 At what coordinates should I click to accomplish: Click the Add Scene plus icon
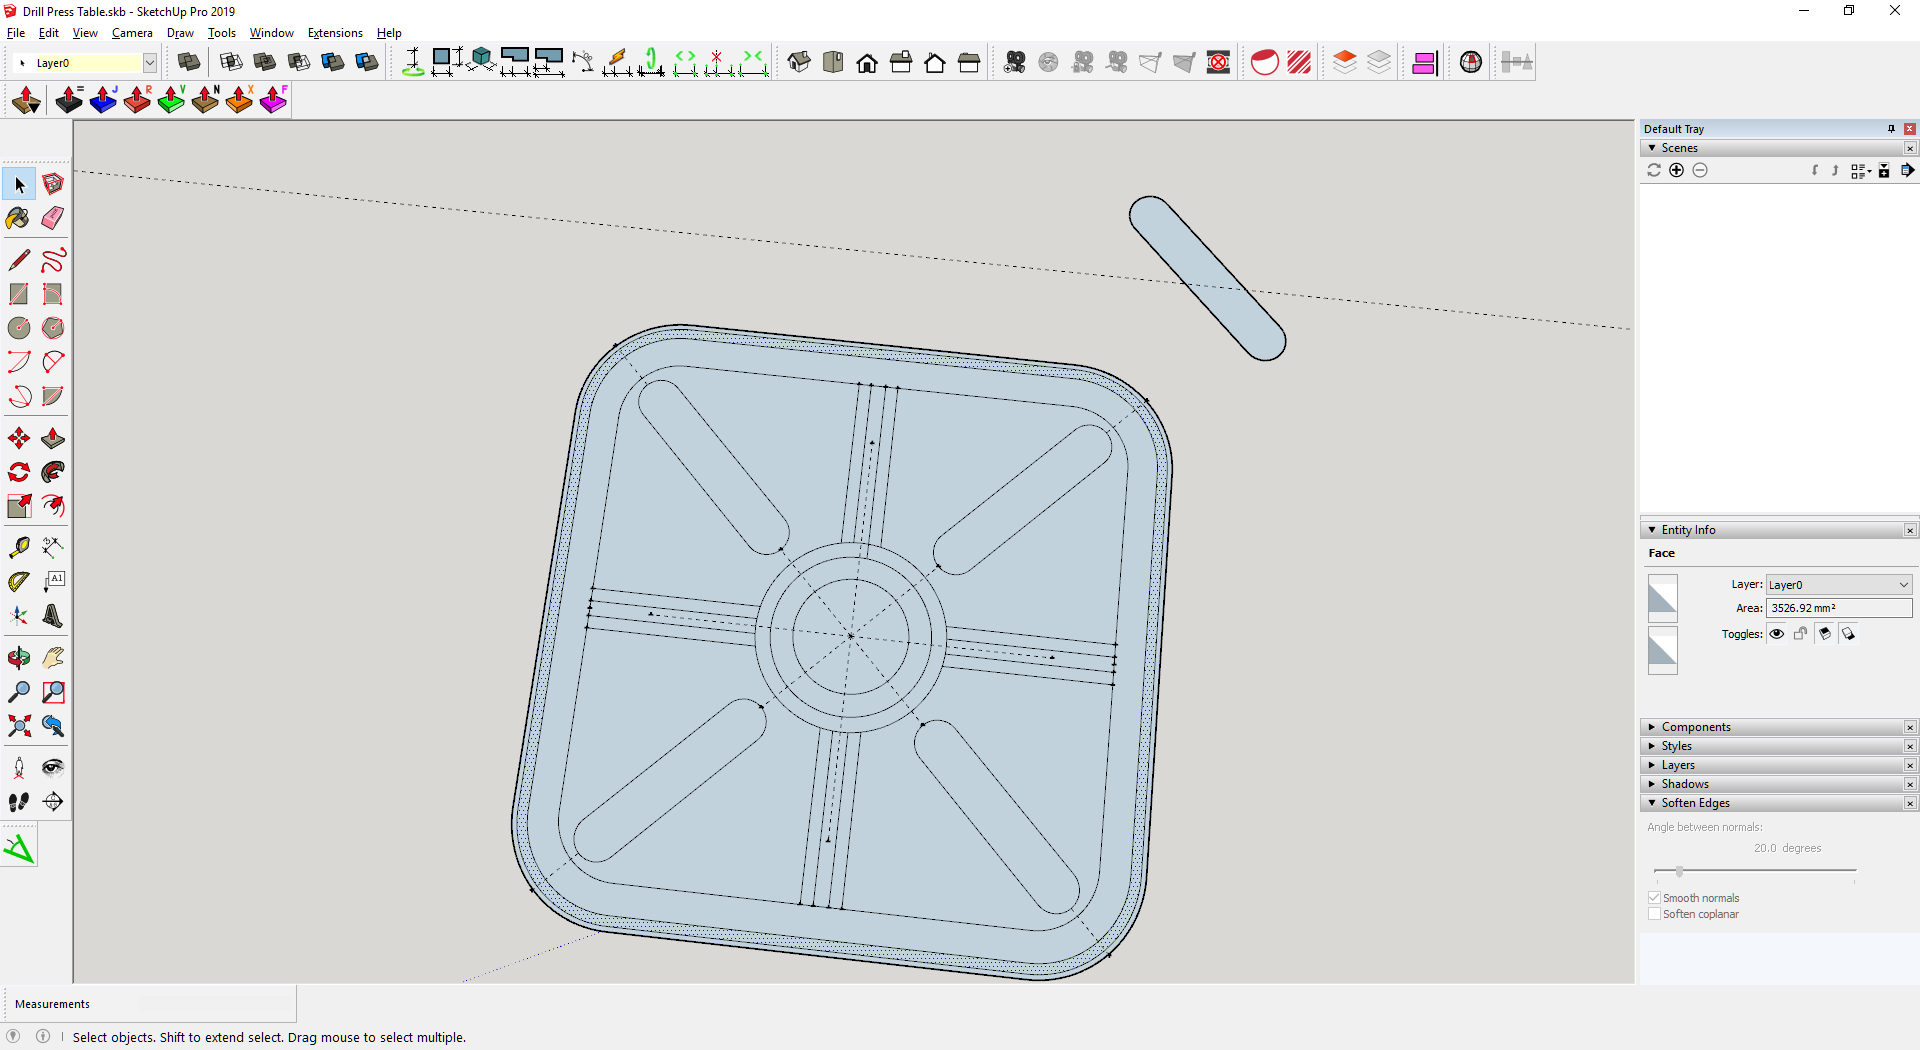pyautogui.click(x=1677, y=171)
